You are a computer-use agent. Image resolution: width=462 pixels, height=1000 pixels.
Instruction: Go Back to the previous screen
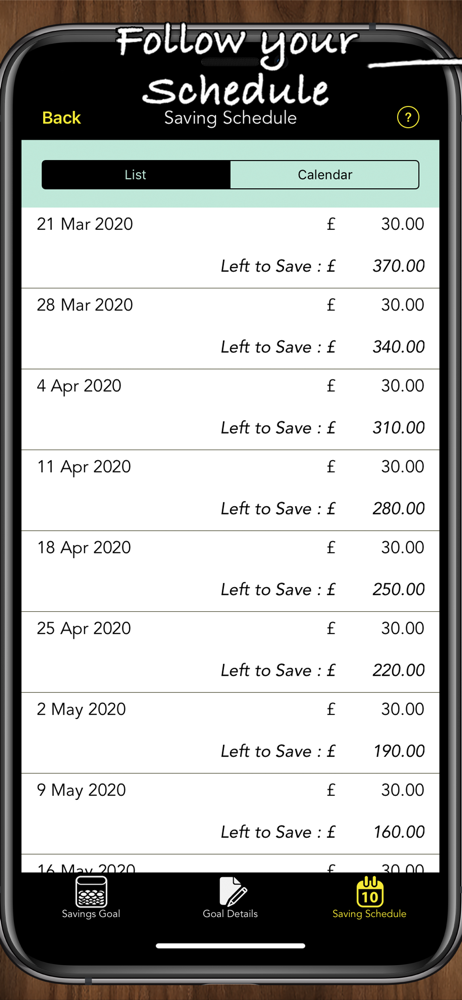pos(61,118)
